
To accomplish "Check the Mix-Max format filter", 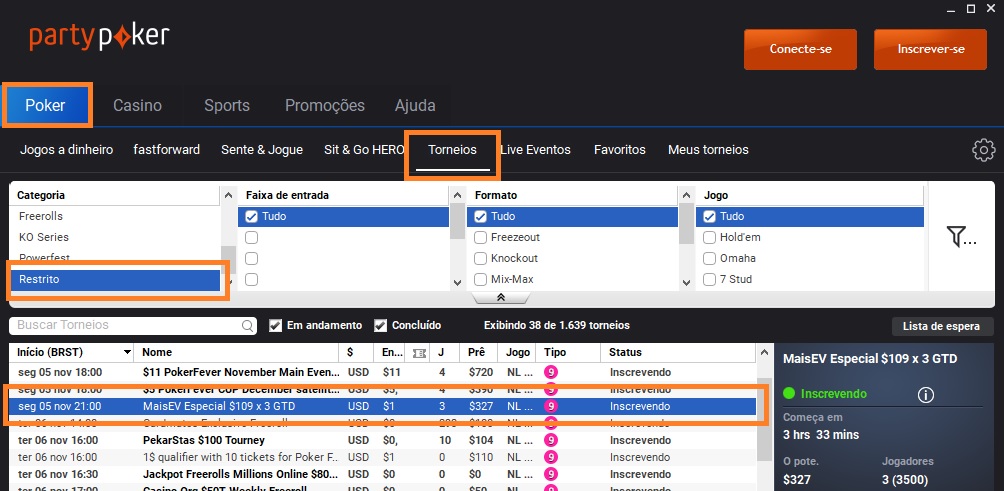I will (480, 280).
